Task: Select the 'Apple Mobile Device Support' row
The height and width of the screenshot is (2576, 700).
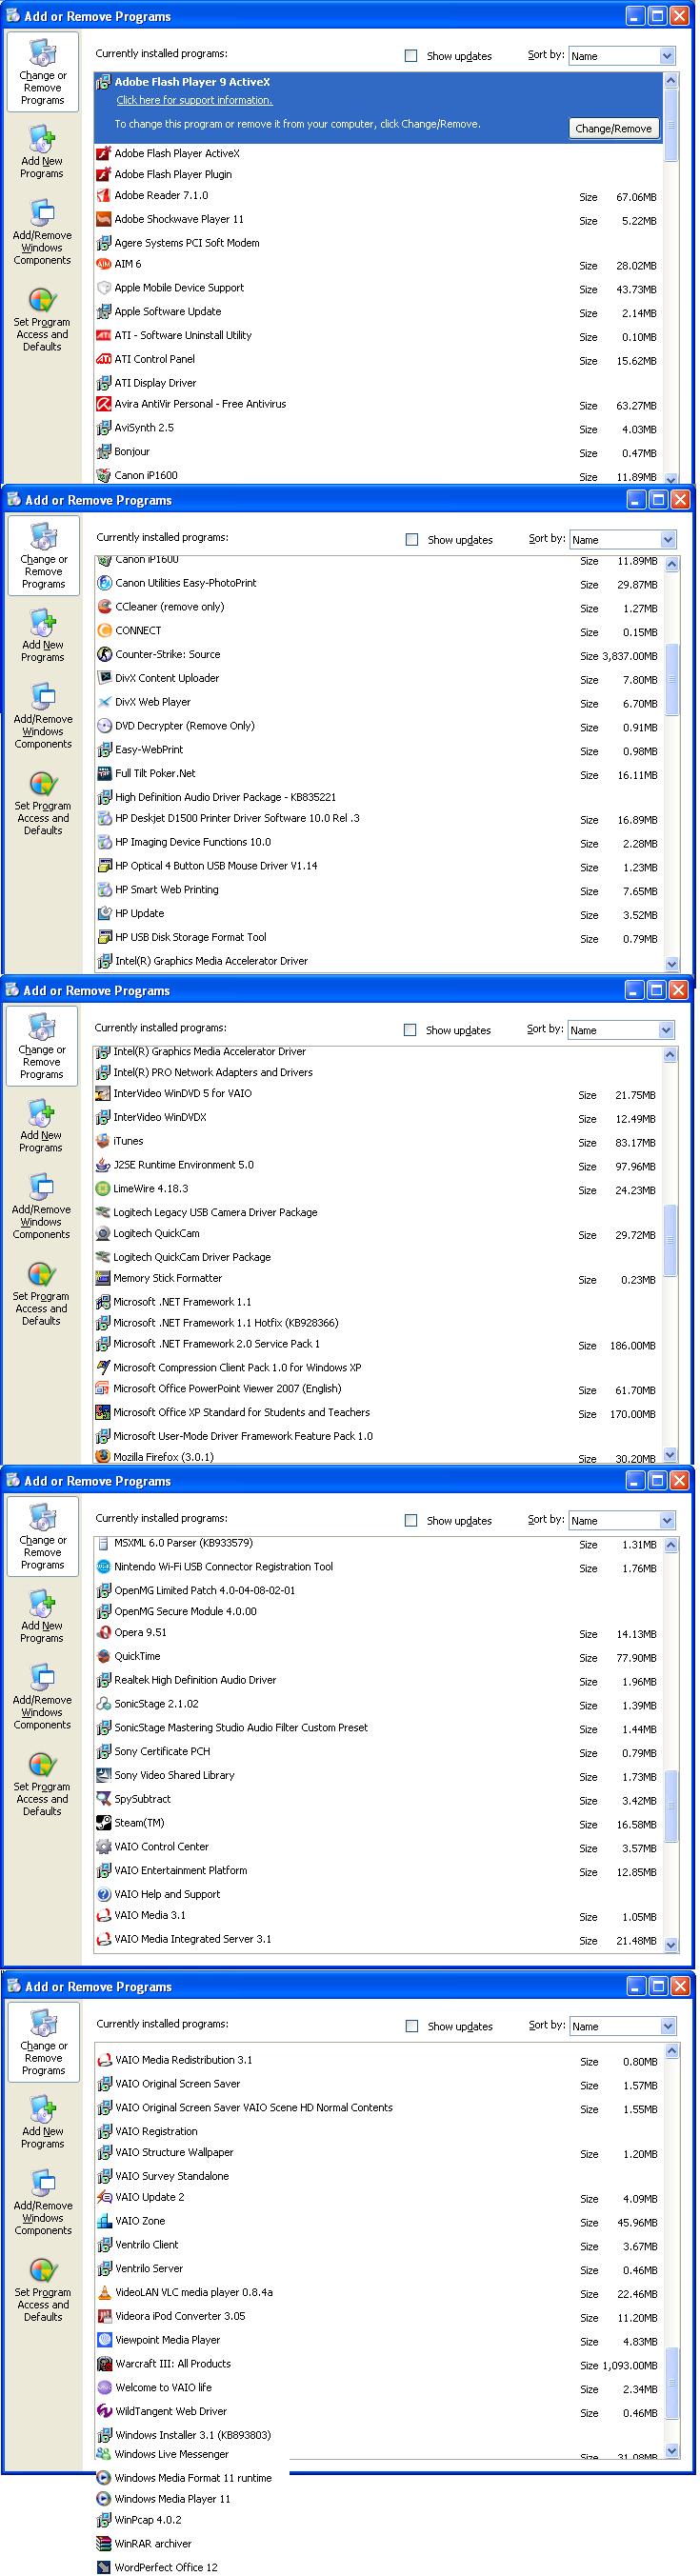Action: pyautogui.click(x=378, y=289)
